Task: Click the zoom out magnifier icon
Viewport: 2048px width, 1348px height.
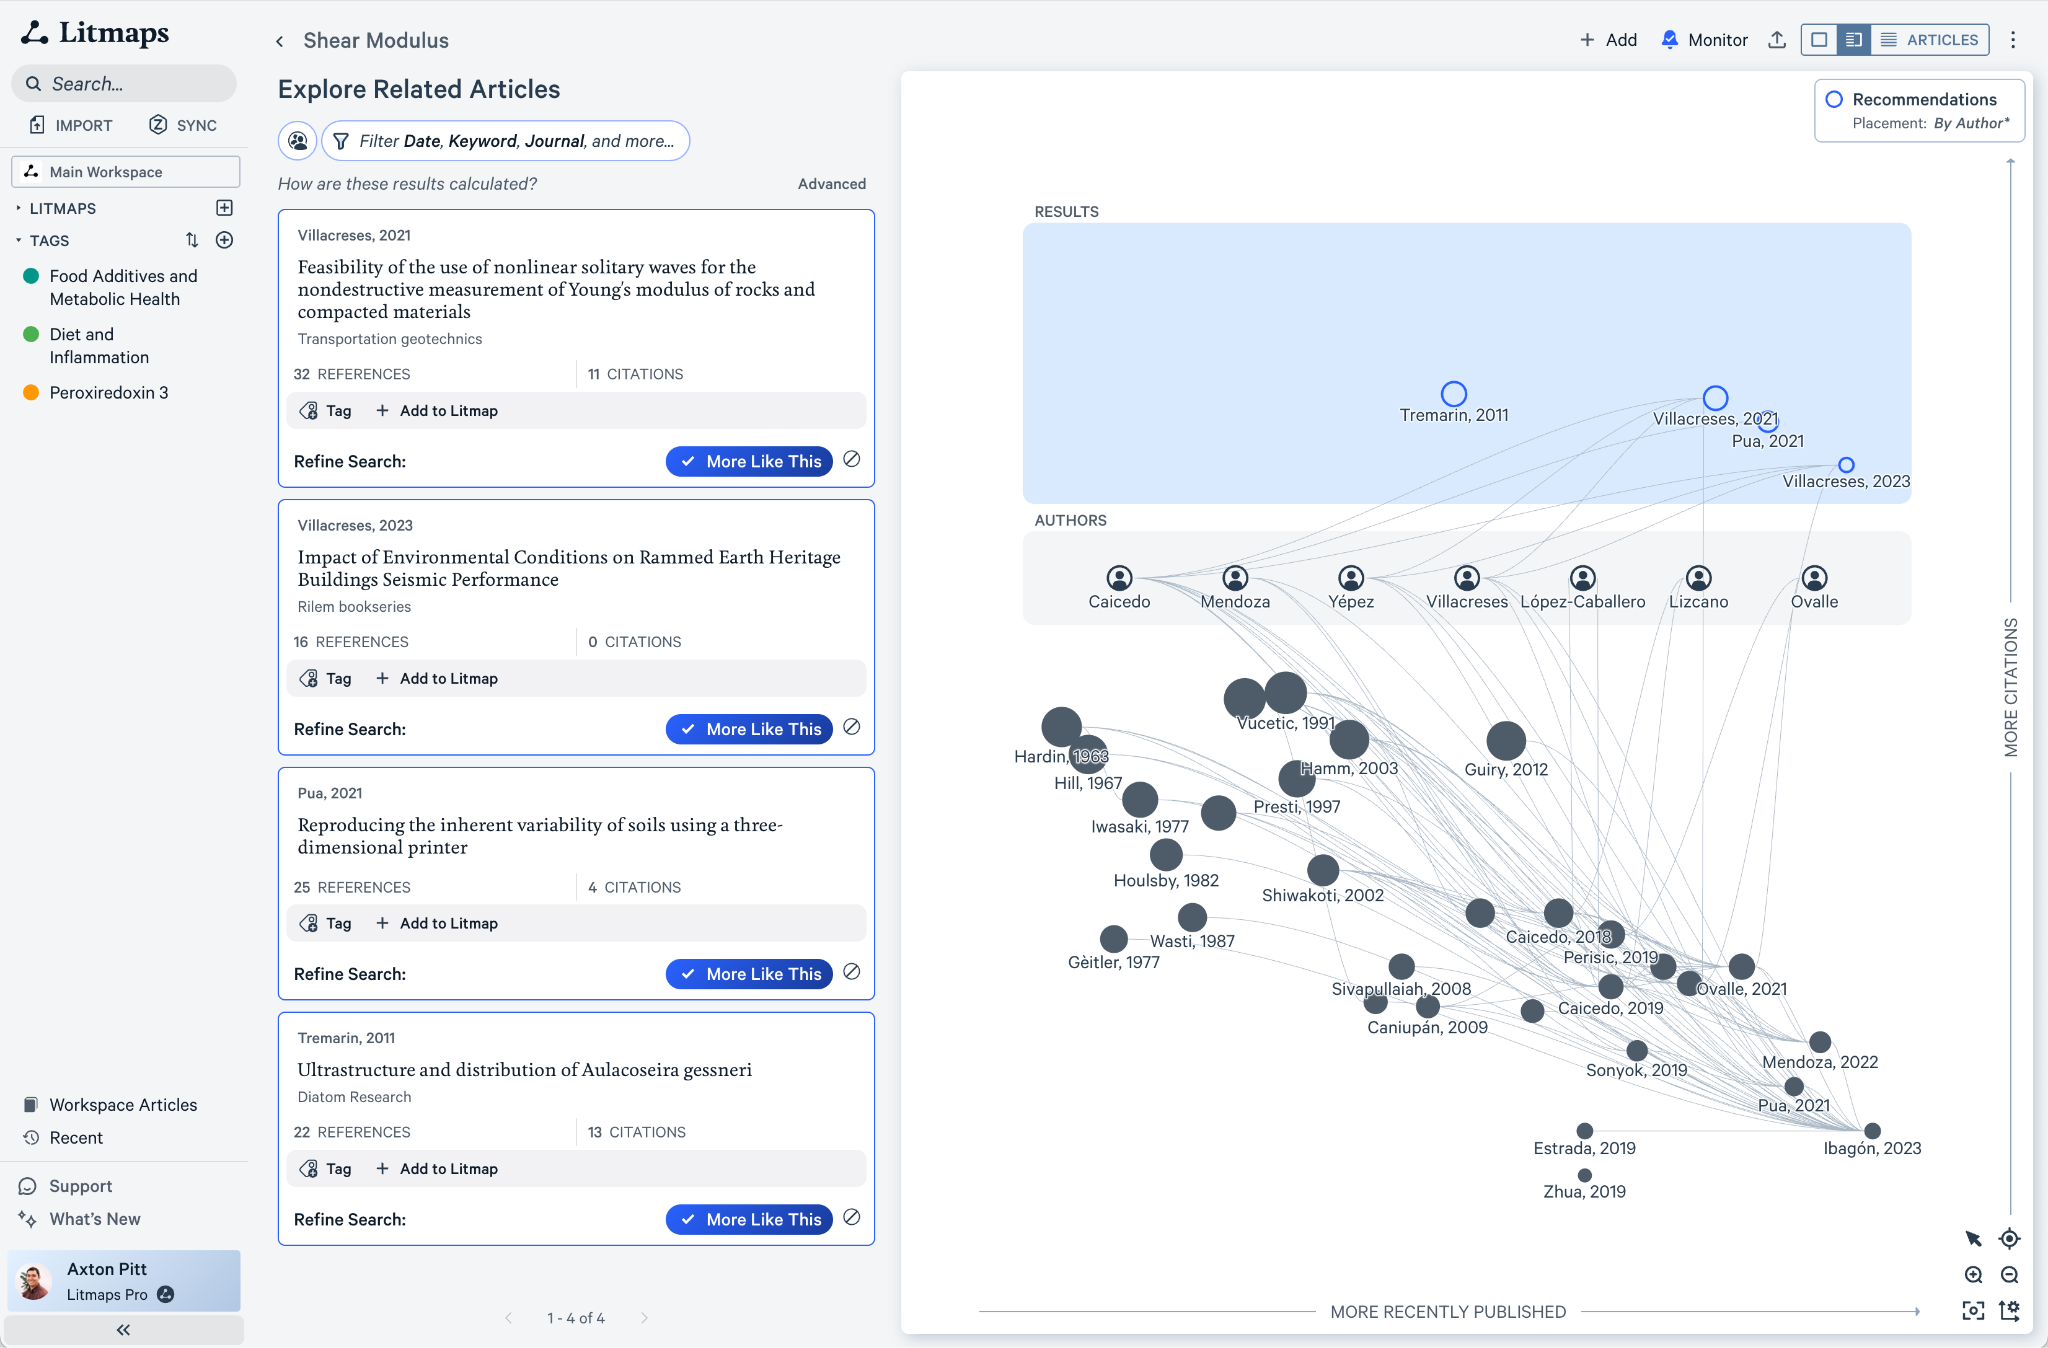Action: (x=2009, y=1275)
